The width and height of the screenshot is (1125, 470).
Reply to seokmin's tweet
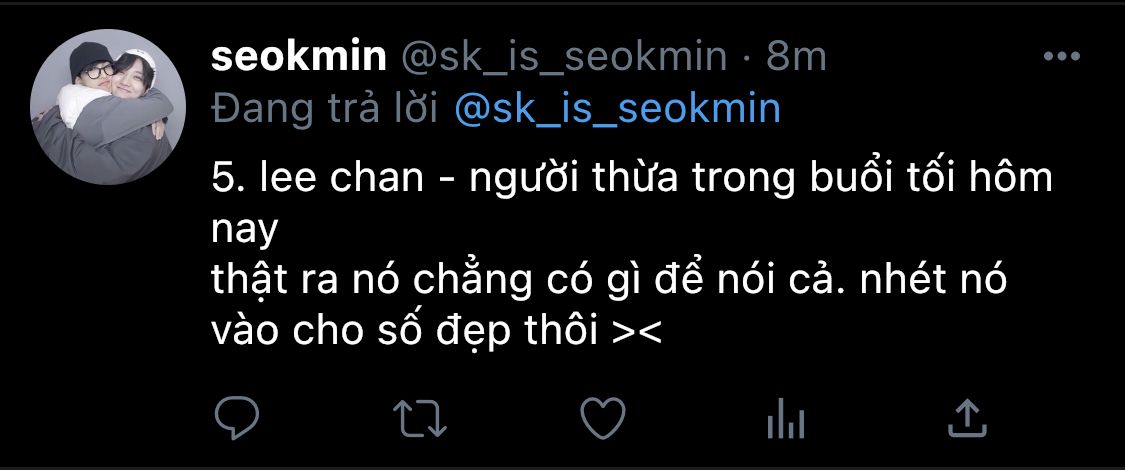click(x=237, y=419)
